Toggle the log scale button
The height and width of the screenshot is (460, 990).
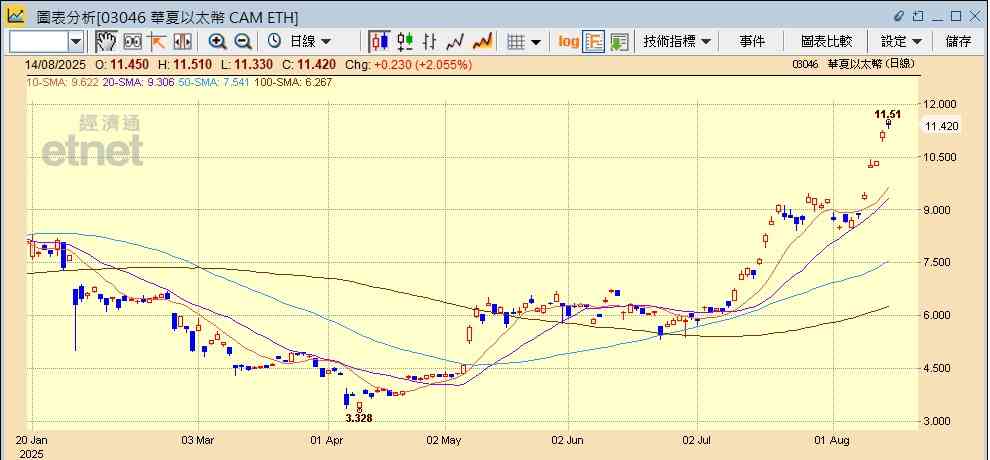click(568, 42)
